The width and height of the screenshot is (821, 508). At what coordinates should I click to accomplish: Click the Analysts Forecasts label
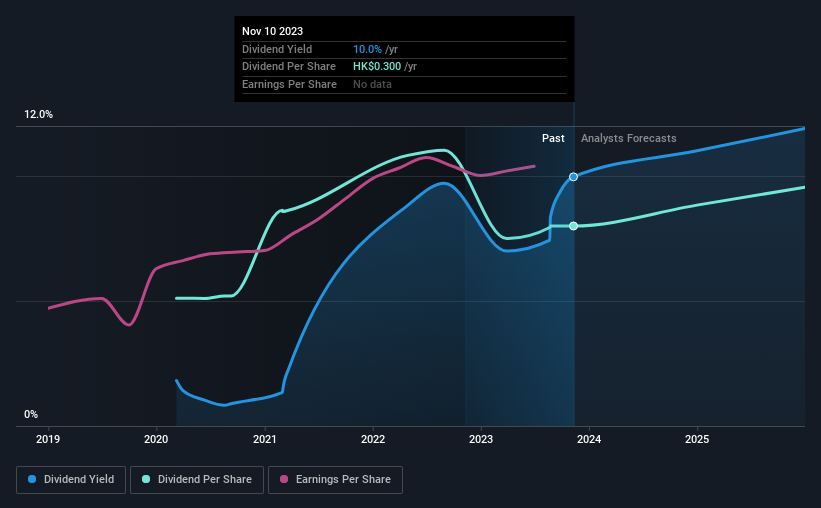pyautogui.click(x=628, y=138)
